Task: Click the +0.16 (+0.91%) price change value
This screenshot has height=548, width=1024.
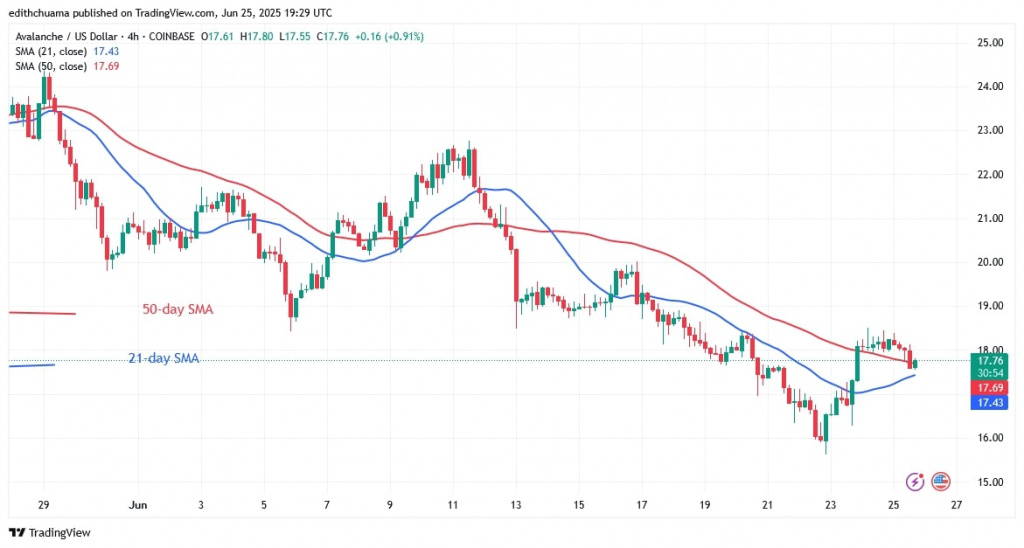Action: click(x=384, y=36)
